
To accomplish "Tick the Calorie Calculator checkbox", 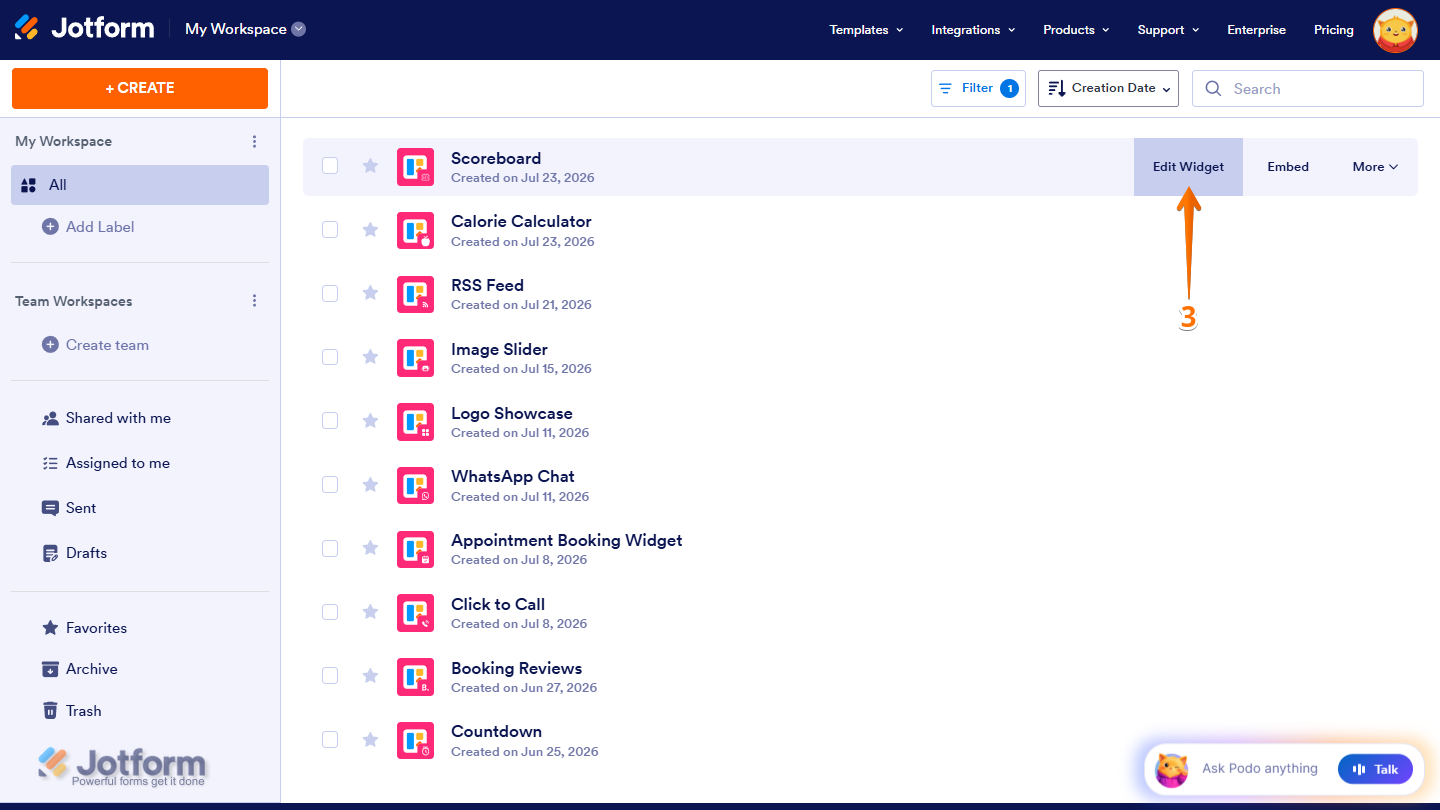I will pos(330,230).
